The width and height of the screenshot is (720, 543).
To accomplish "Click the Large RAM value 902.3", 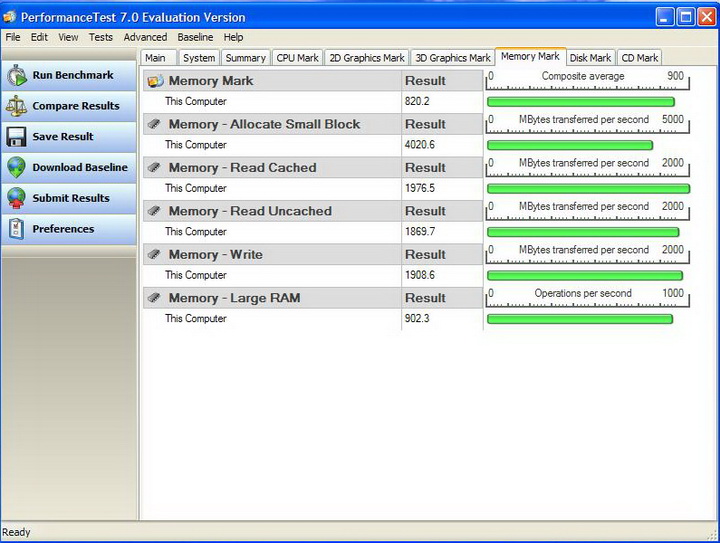I will coord(417,318).
